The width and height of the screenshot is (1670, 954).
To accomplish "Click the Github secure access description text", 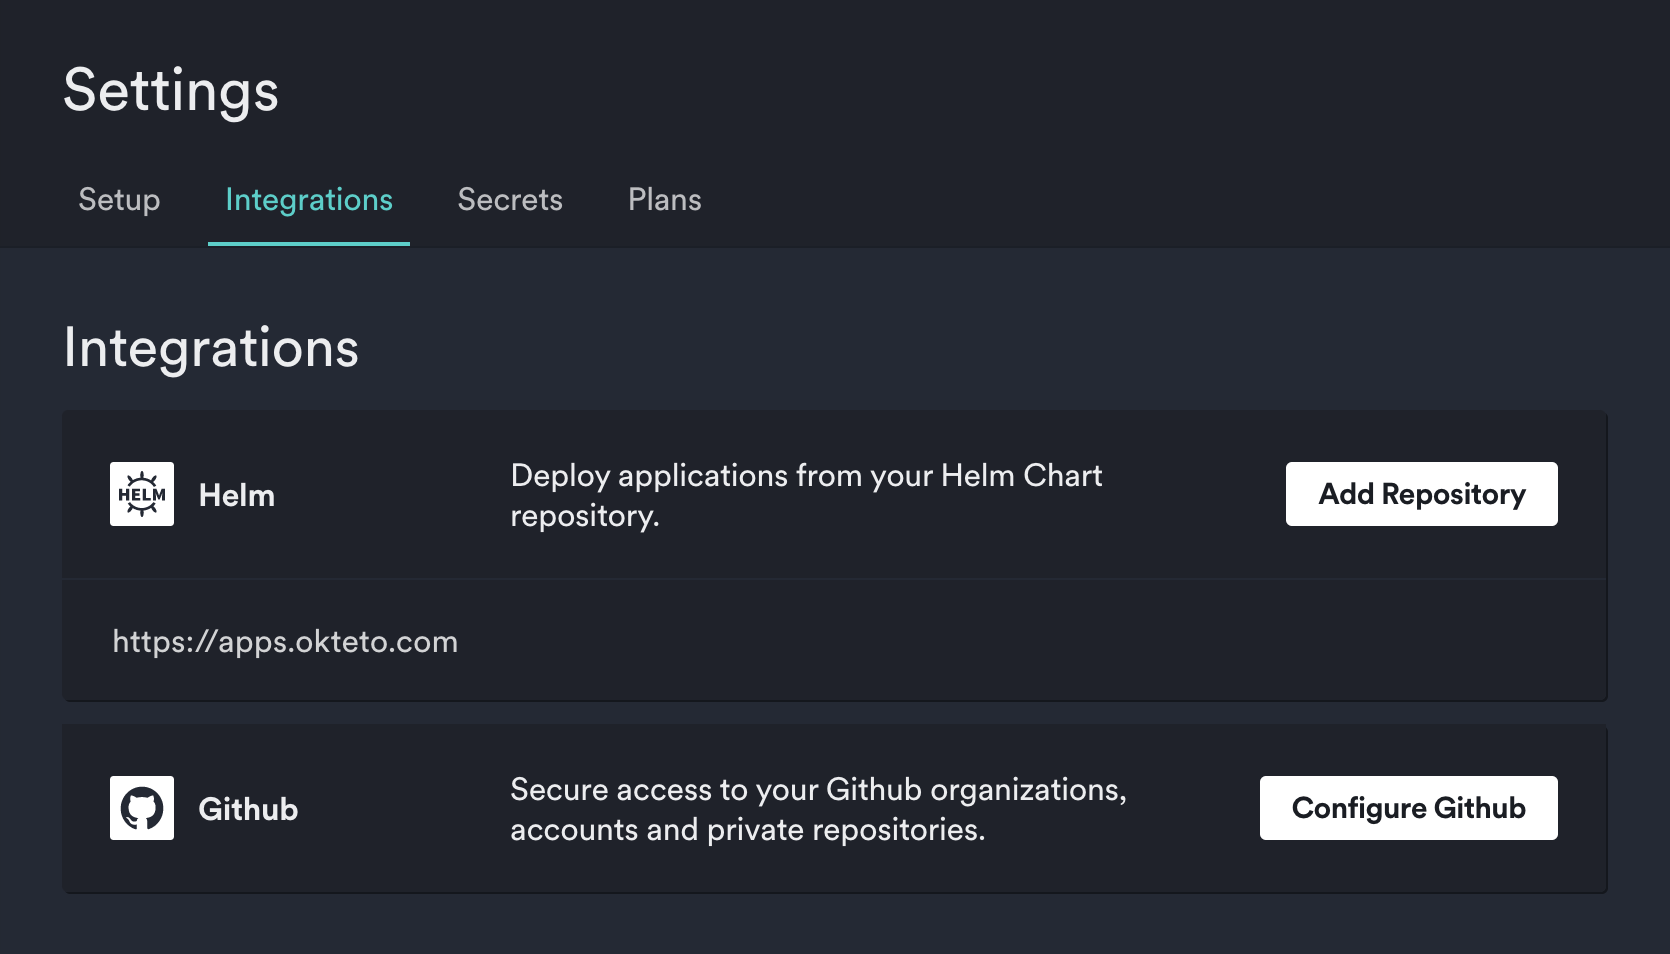I will click(x=818, y=809).
